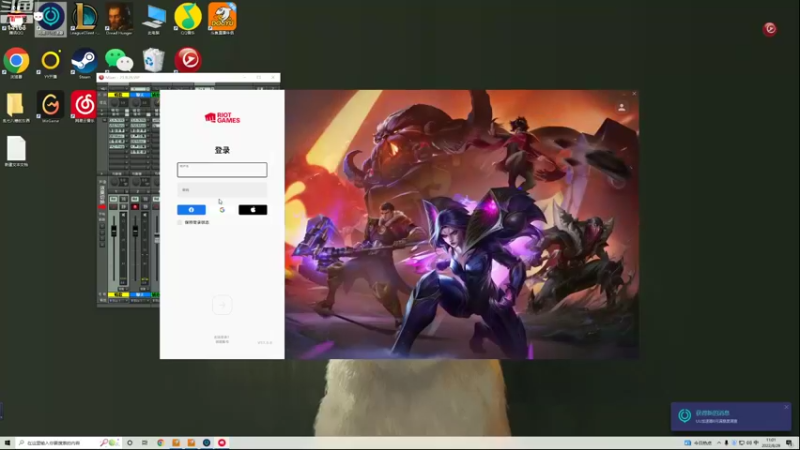Click the floating red round widget top-right
The image size is (800, 450).
770,29
